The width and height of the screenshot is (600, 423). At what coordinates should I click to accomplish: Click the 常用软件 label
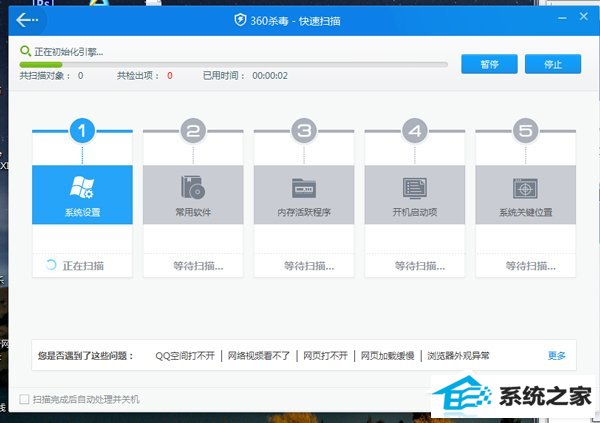193,212
